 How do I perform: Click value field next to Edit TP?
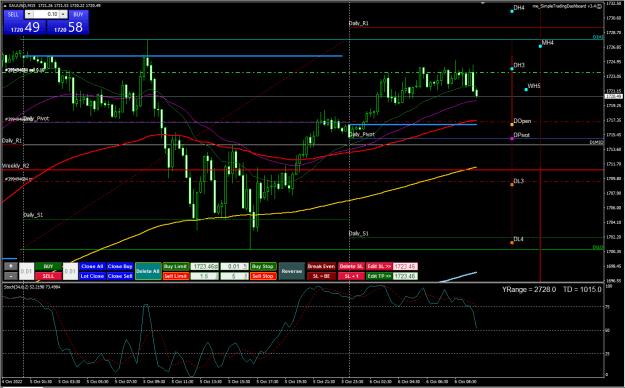tap(405, 276)
